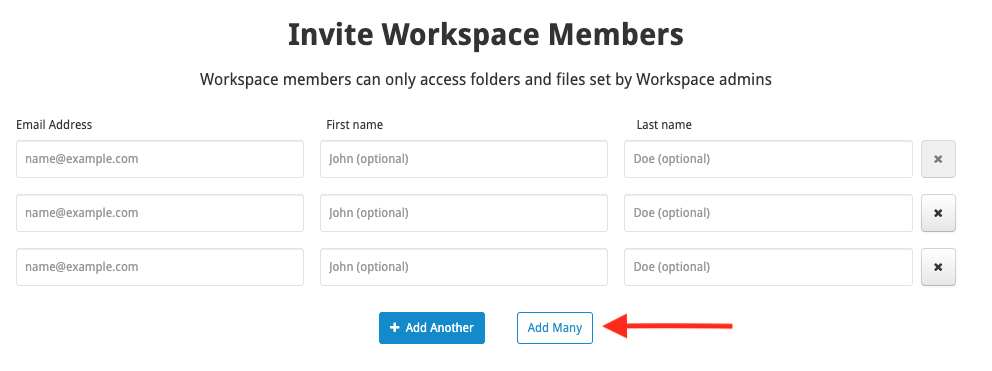This screenshot has width=992, height=371.
Task: Select the third row First name field
Action: 464,267
